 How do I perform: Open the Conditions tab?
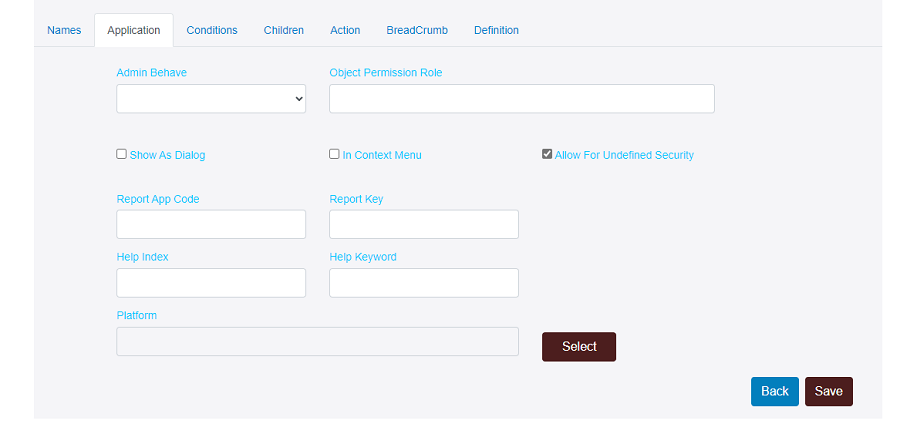pos(212,30)
